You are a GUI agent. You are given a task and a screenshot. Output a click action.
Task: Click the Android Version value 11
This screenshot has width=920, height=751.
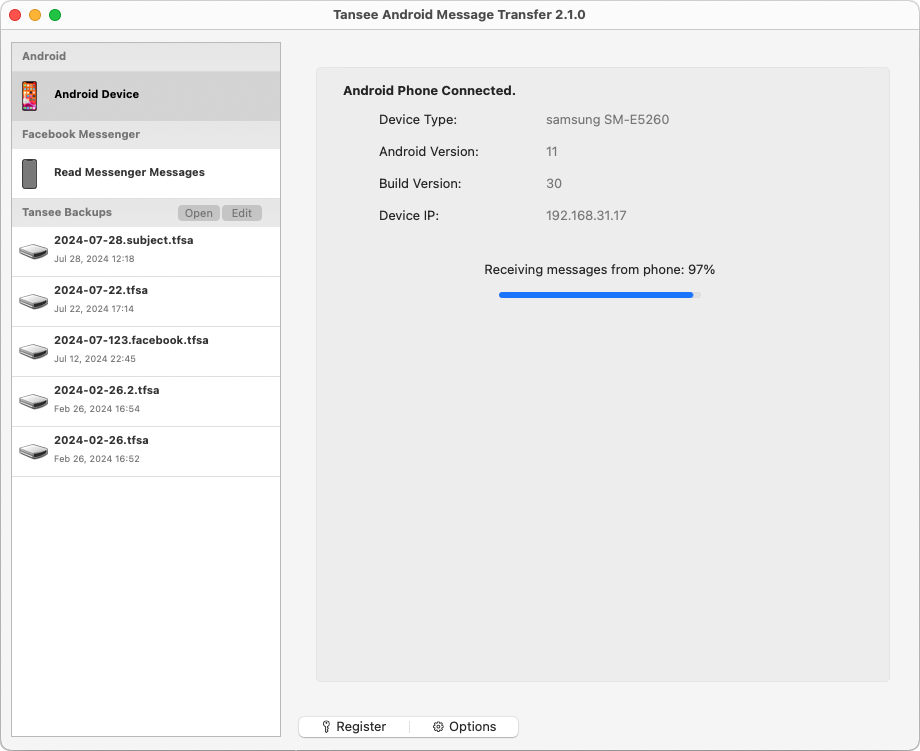pyautogui.click(x=552, y=151)
